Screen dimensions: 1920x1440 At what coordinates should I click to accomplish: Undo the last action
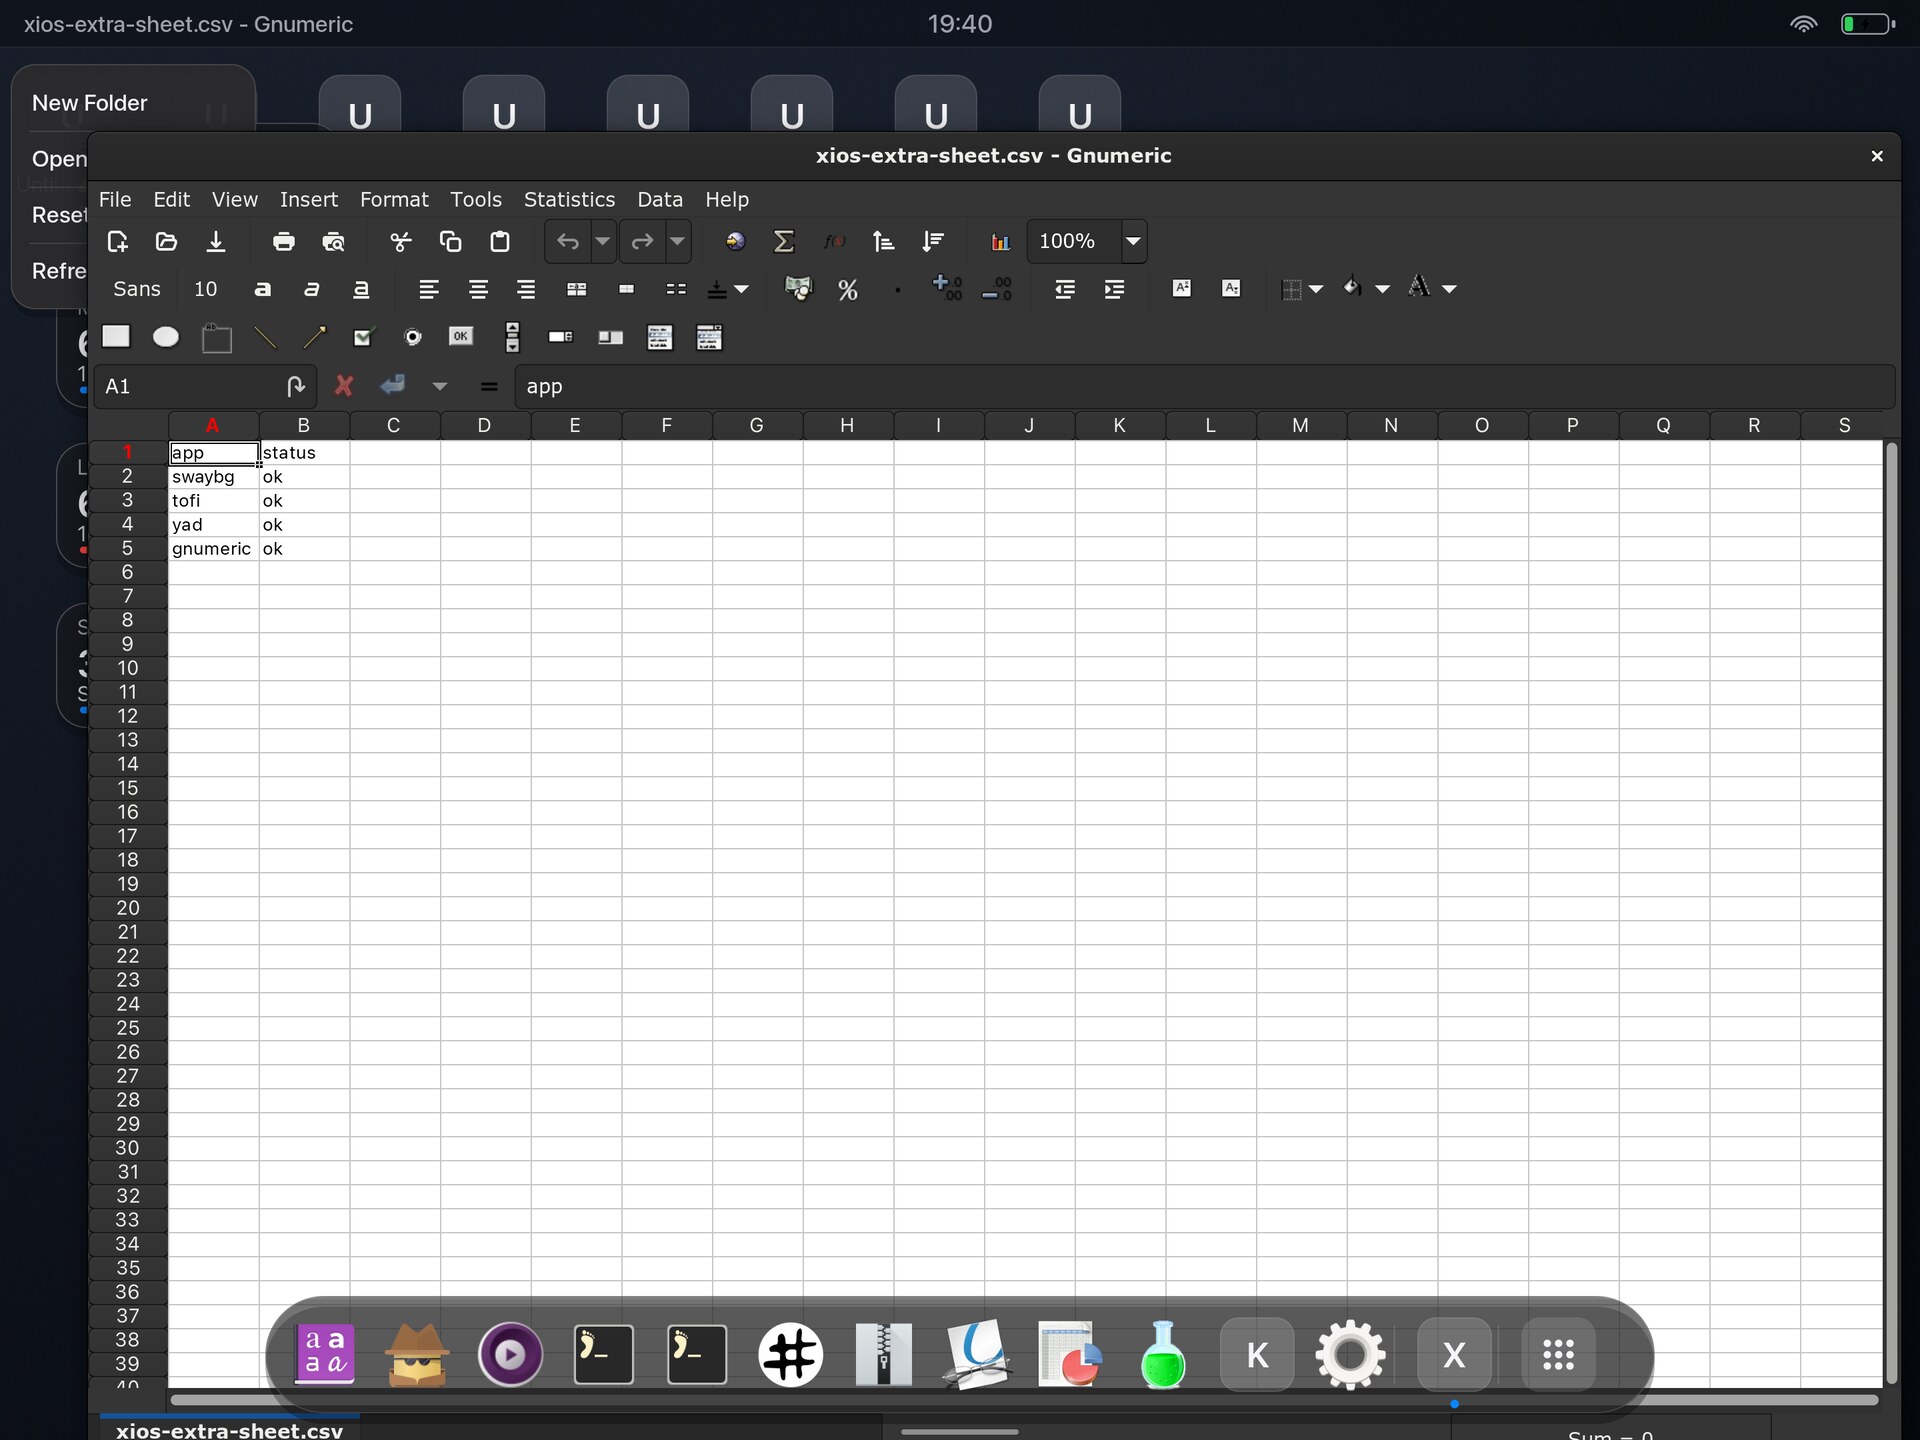pyautogui.click(x=568, y=241)
